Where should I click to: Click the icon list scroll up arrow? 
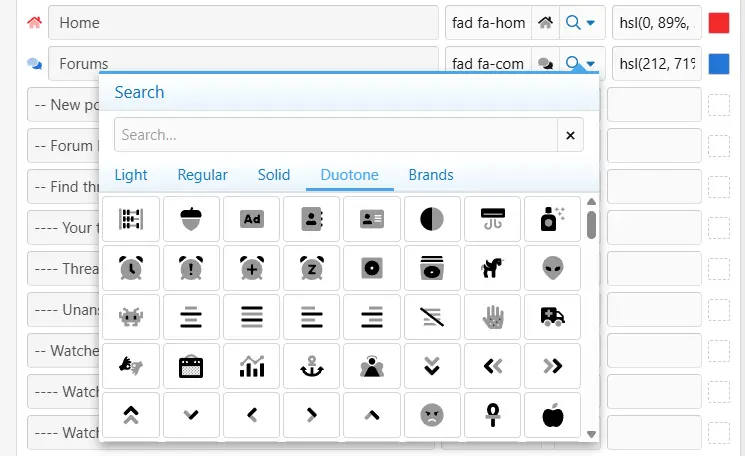(x=591, y=202)
